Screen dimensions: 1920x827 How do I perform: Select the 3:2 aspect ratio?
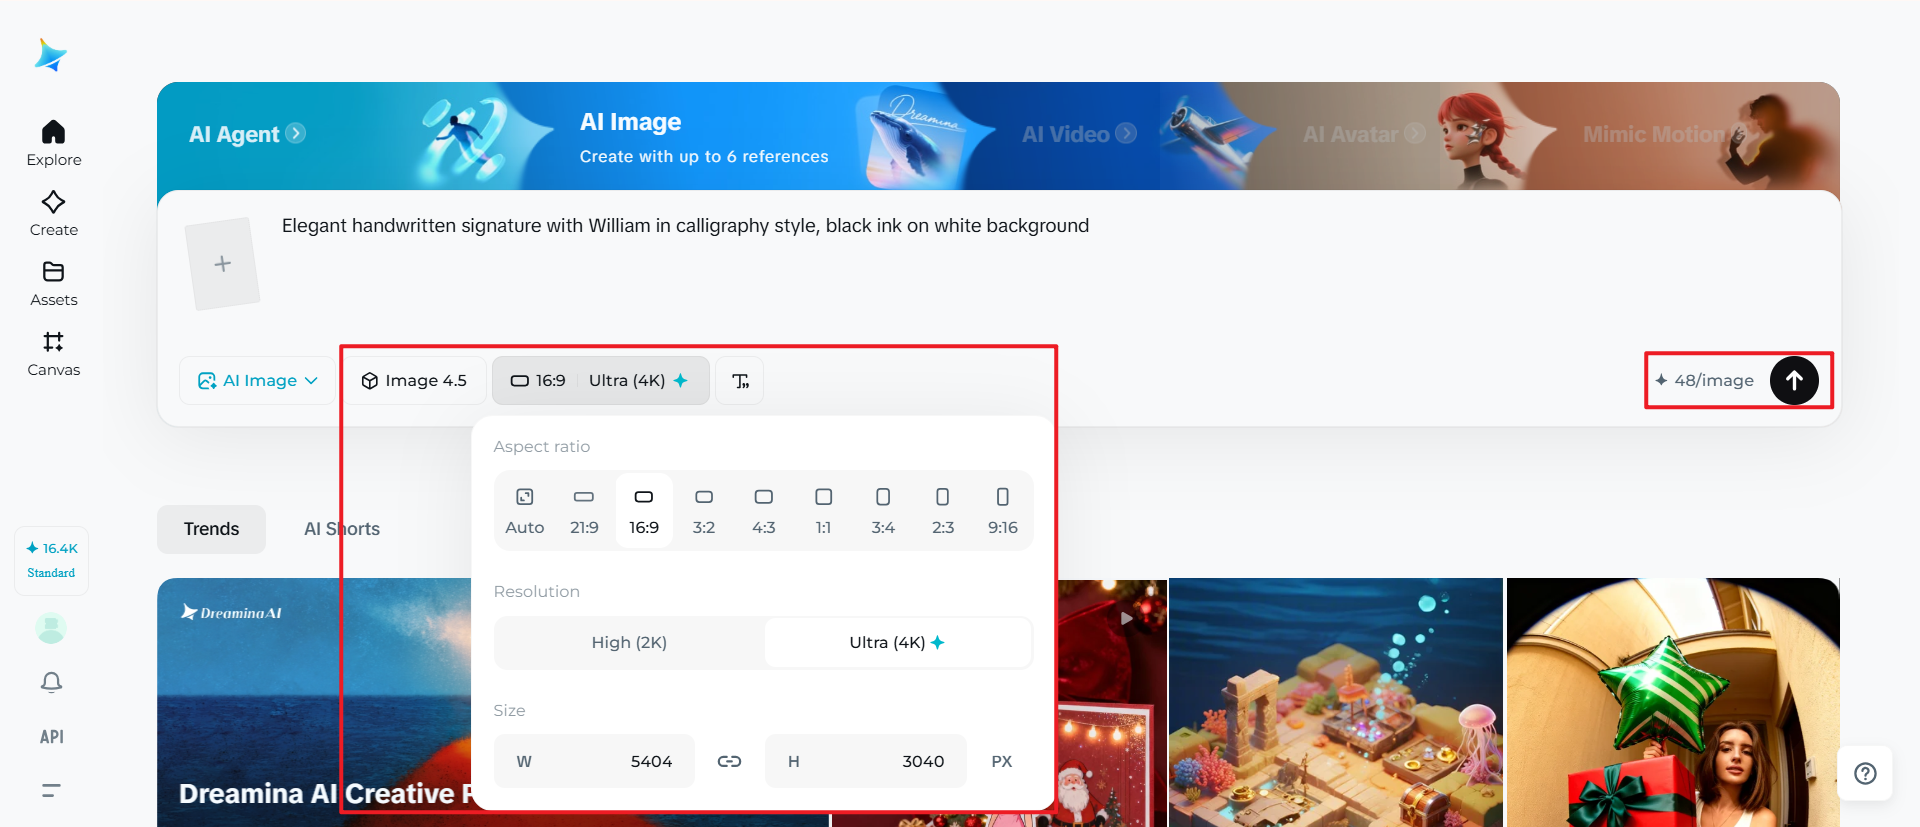coord(704,511)
